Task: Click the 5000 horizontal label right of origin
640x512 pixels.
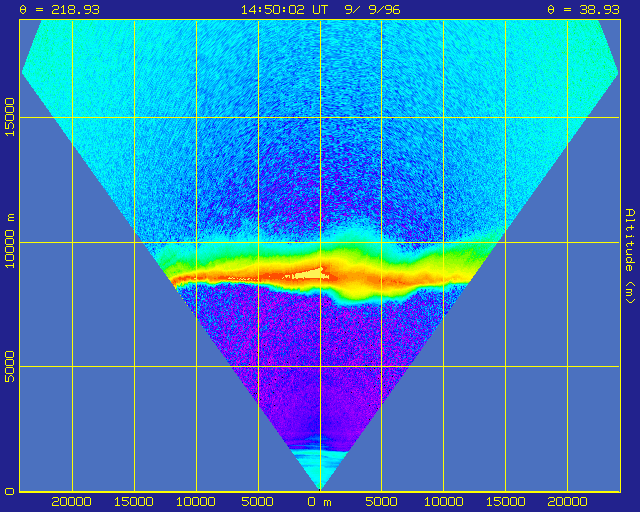Action: [381, 502]
